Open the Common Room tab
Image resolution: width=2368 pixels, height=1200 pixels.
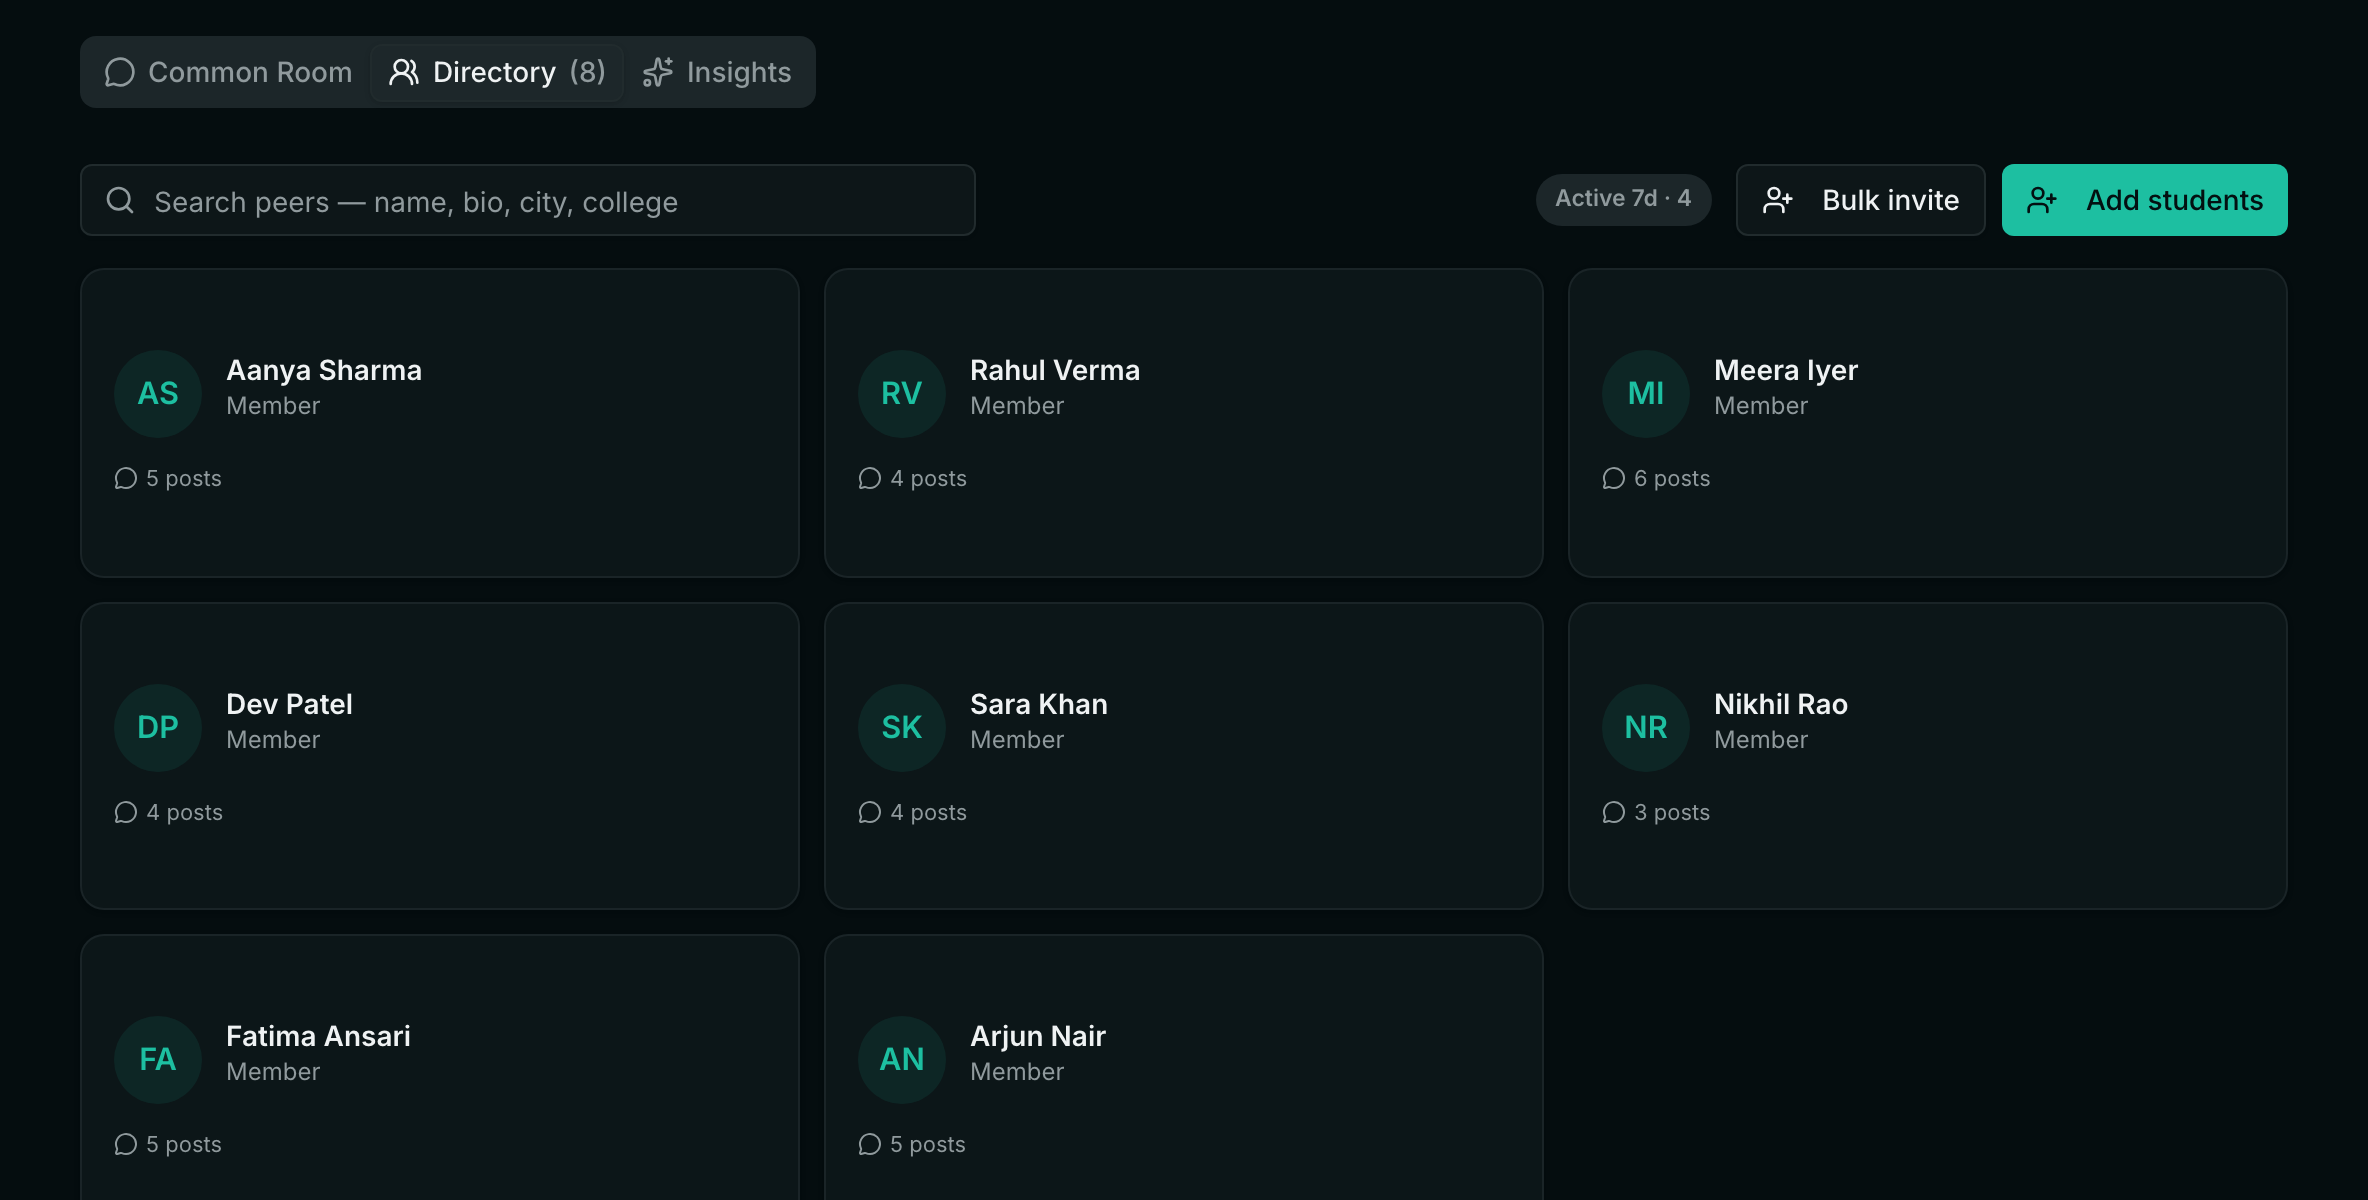tap(229, 72)
